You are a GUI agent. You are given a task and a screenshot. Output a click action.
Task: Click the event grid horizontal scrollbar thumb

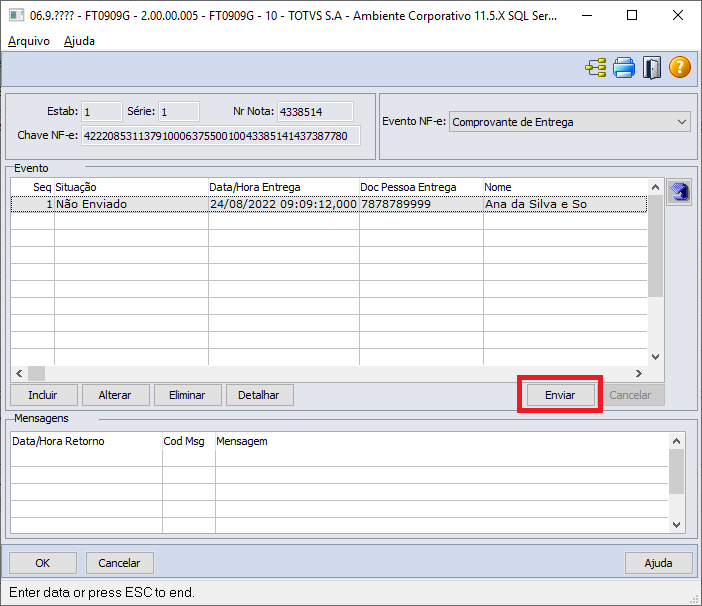click(37, 373)
